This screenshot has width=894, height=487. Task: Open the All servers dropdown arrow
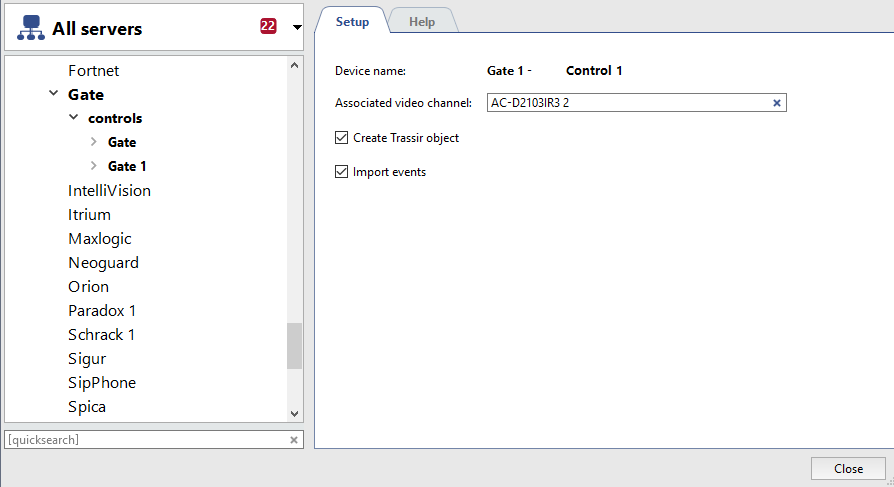pyautogui.click(x=297, y=28)
